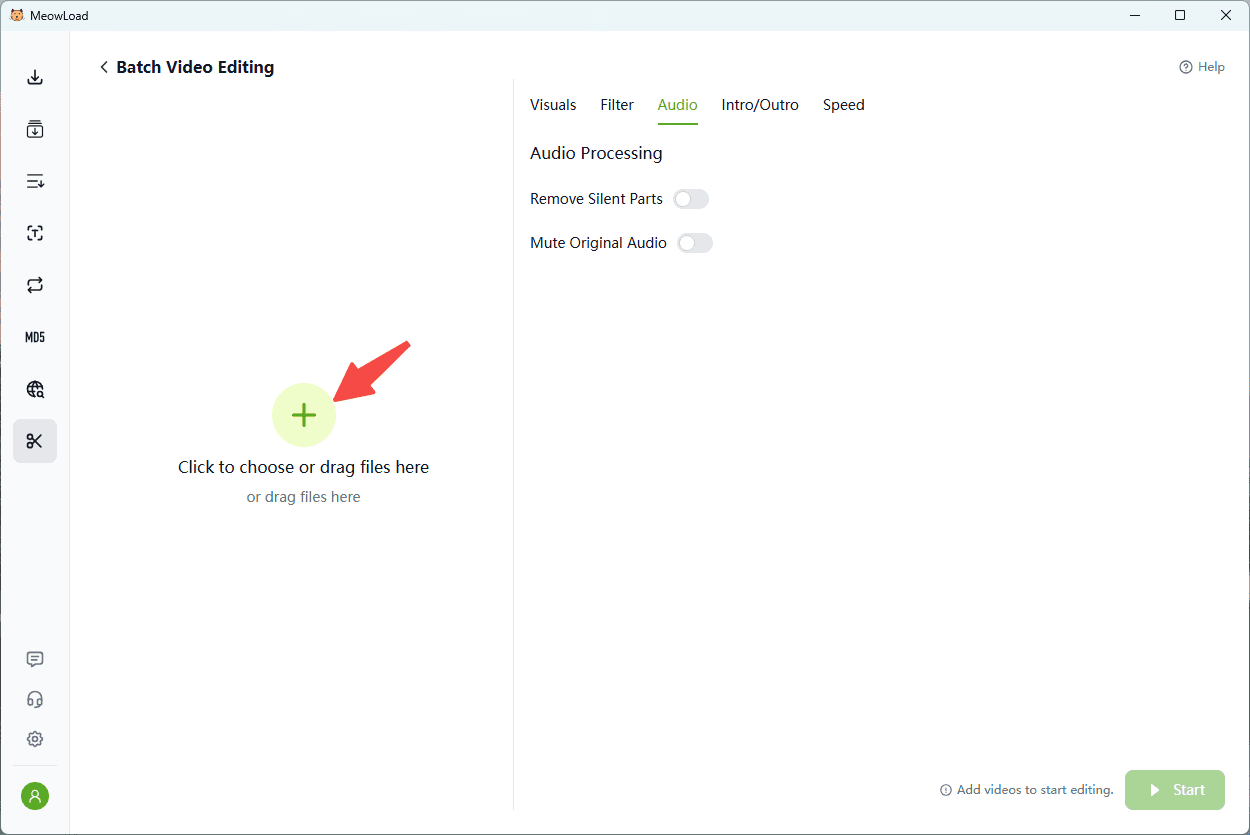Select the text extraction 'T' frame icon
This screenshot has width=1250, height=835.
click(35, 234)
